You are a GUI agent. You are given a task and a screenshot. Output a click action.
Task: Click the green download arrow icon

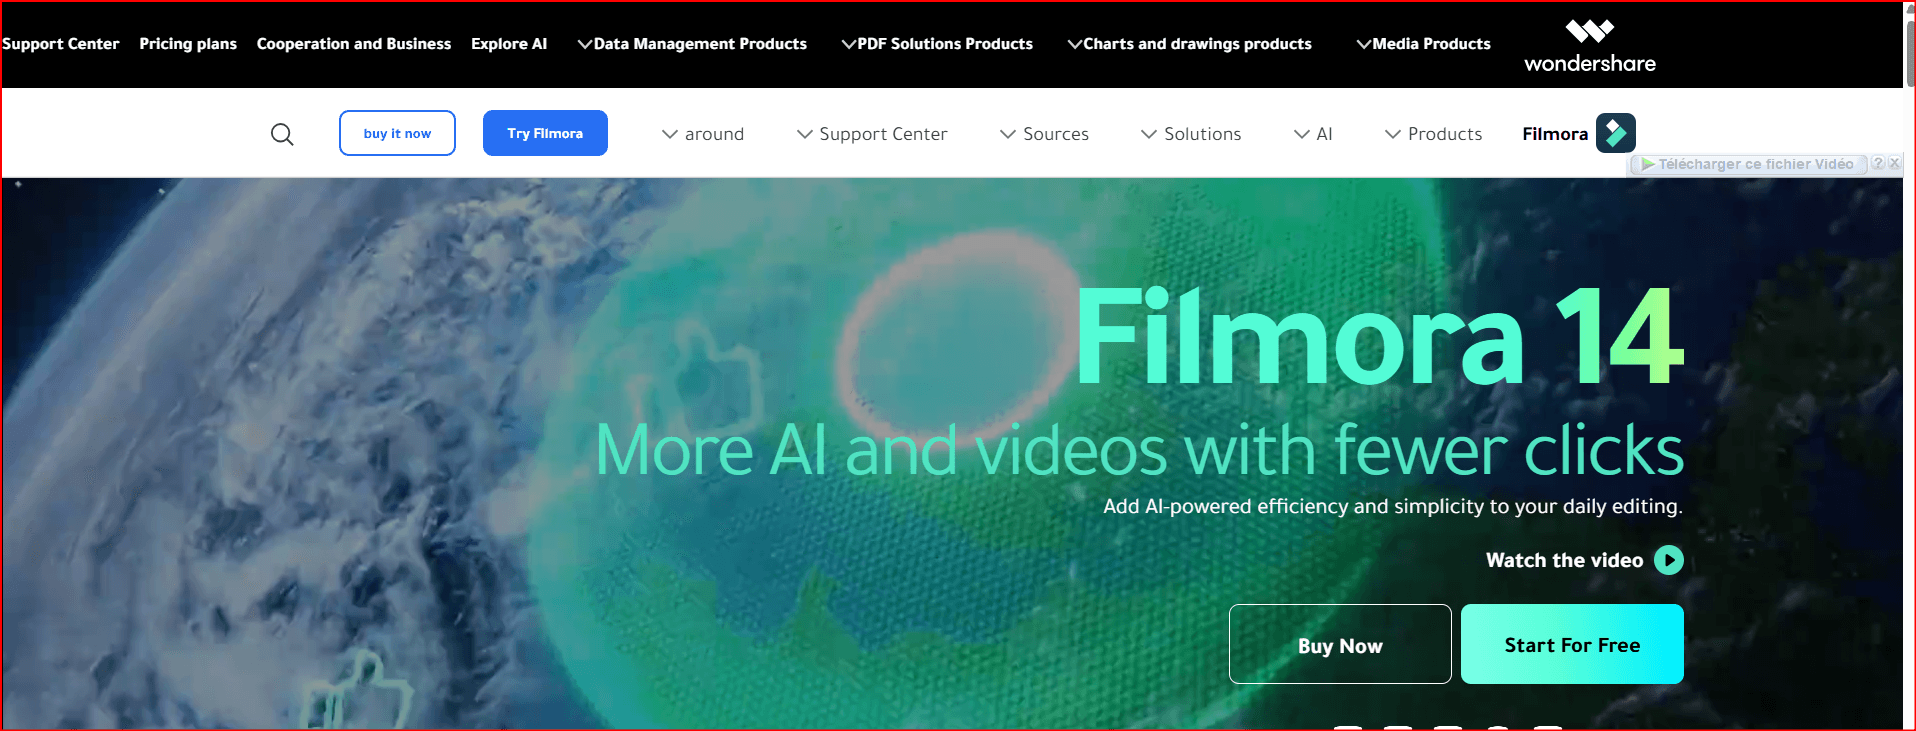click(1646, 164)
